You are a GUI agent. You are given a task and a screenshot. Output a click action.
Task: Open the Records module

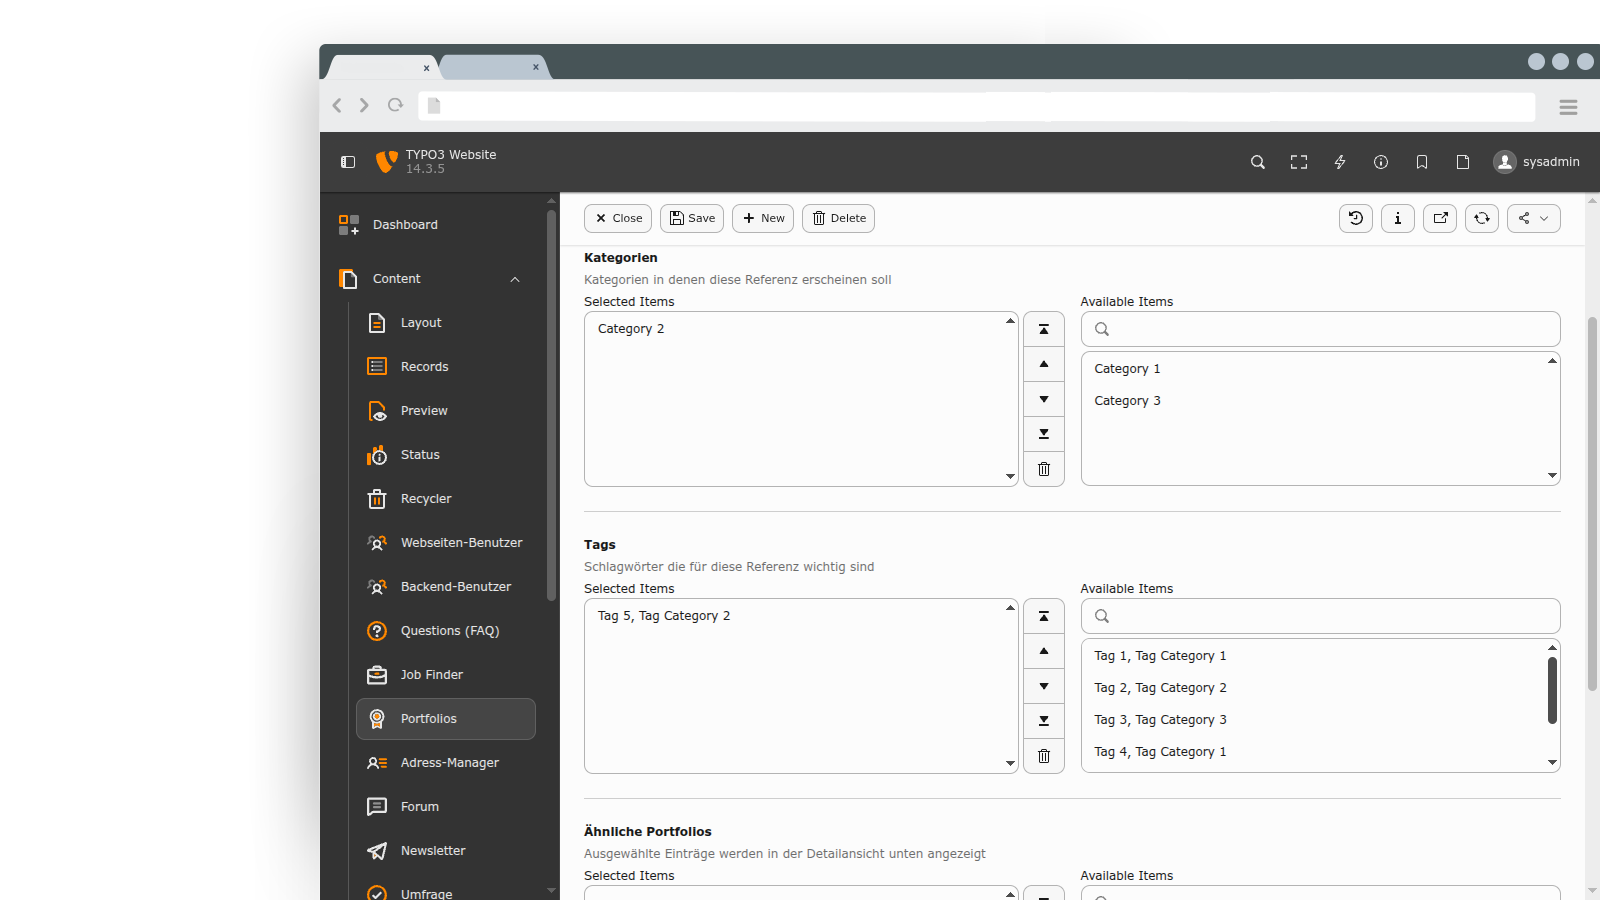[x=446, y=367]
